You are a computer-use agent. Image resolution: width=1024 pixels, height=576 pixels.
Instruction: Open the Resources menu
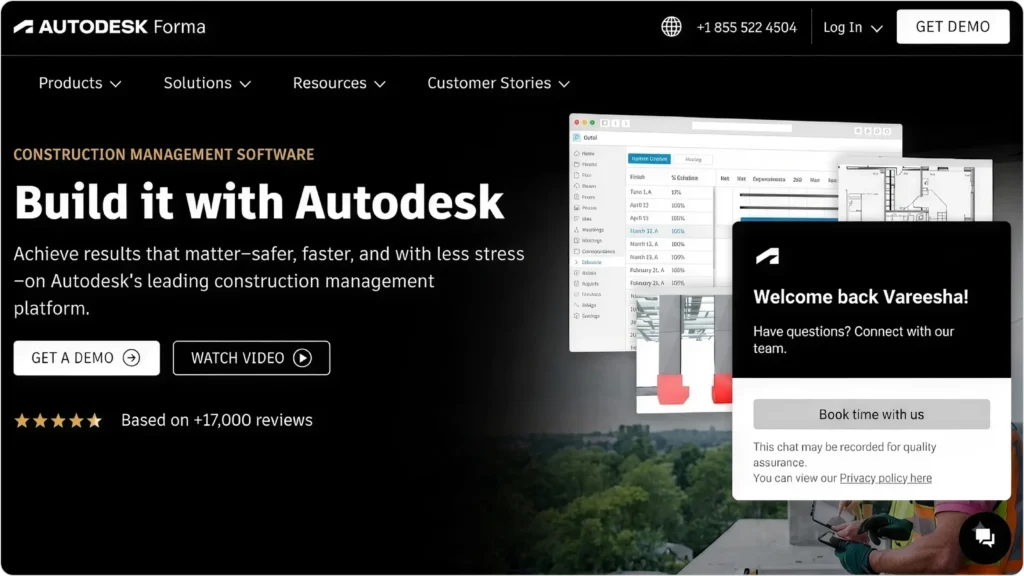pos(339,83)
